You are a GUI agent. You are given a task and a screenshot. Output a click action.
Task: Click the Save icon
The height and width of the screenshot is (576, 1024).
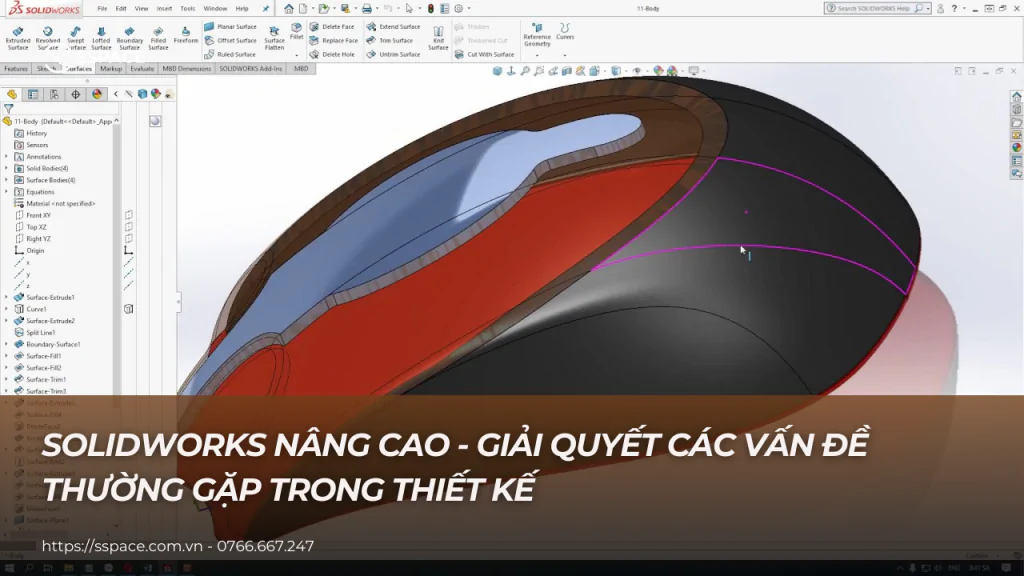coord(345,8)
